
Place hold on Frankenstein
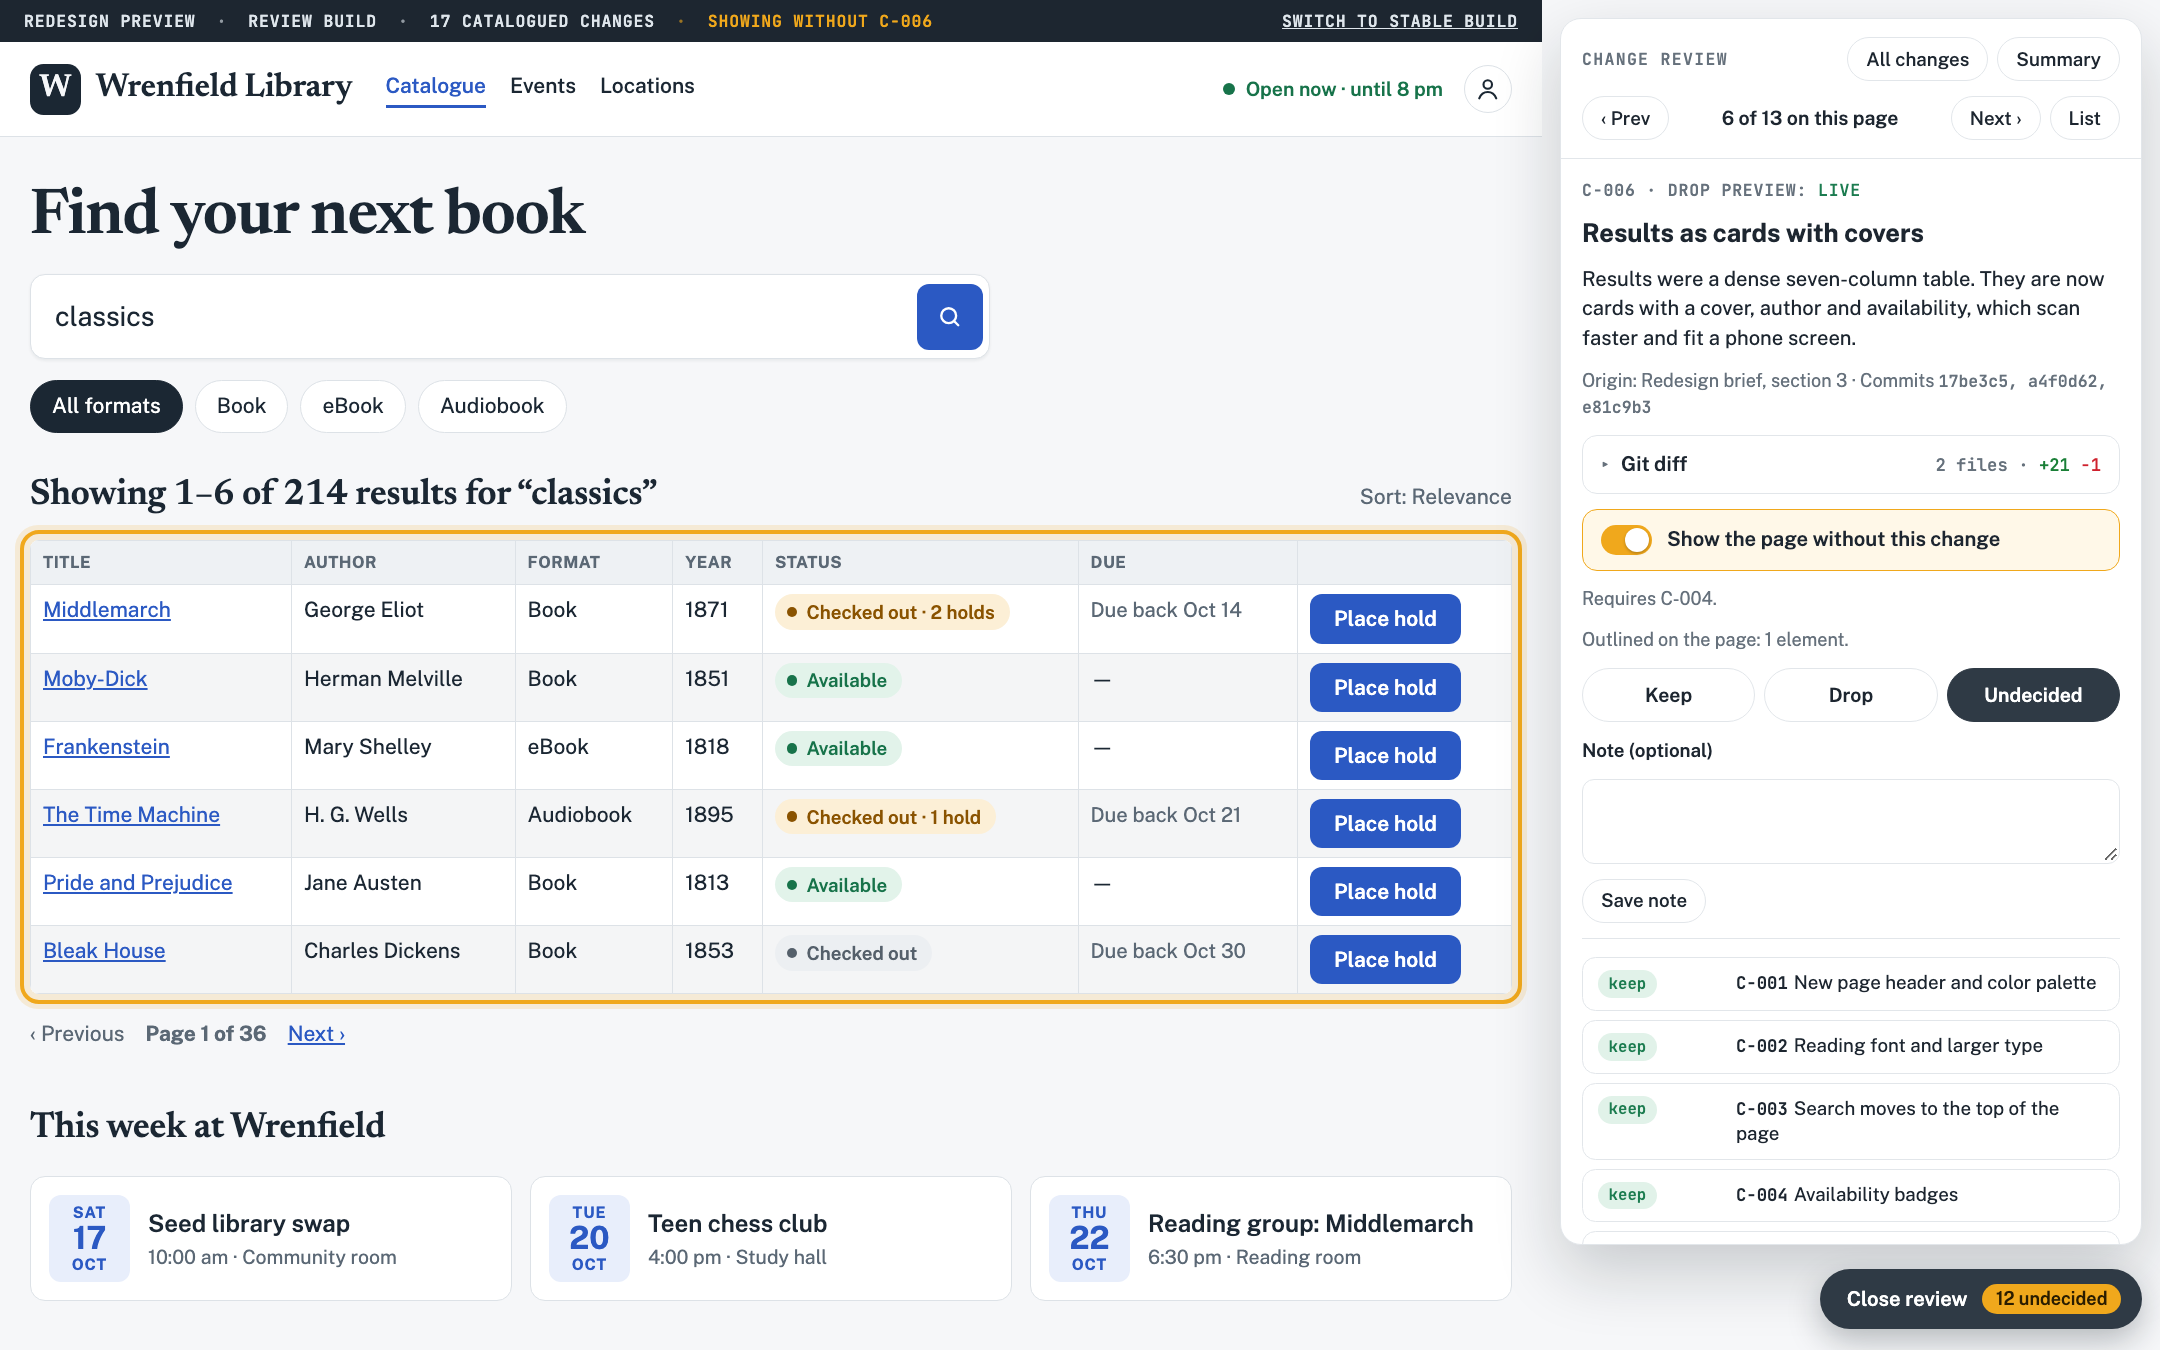(x=1385, y=756)
